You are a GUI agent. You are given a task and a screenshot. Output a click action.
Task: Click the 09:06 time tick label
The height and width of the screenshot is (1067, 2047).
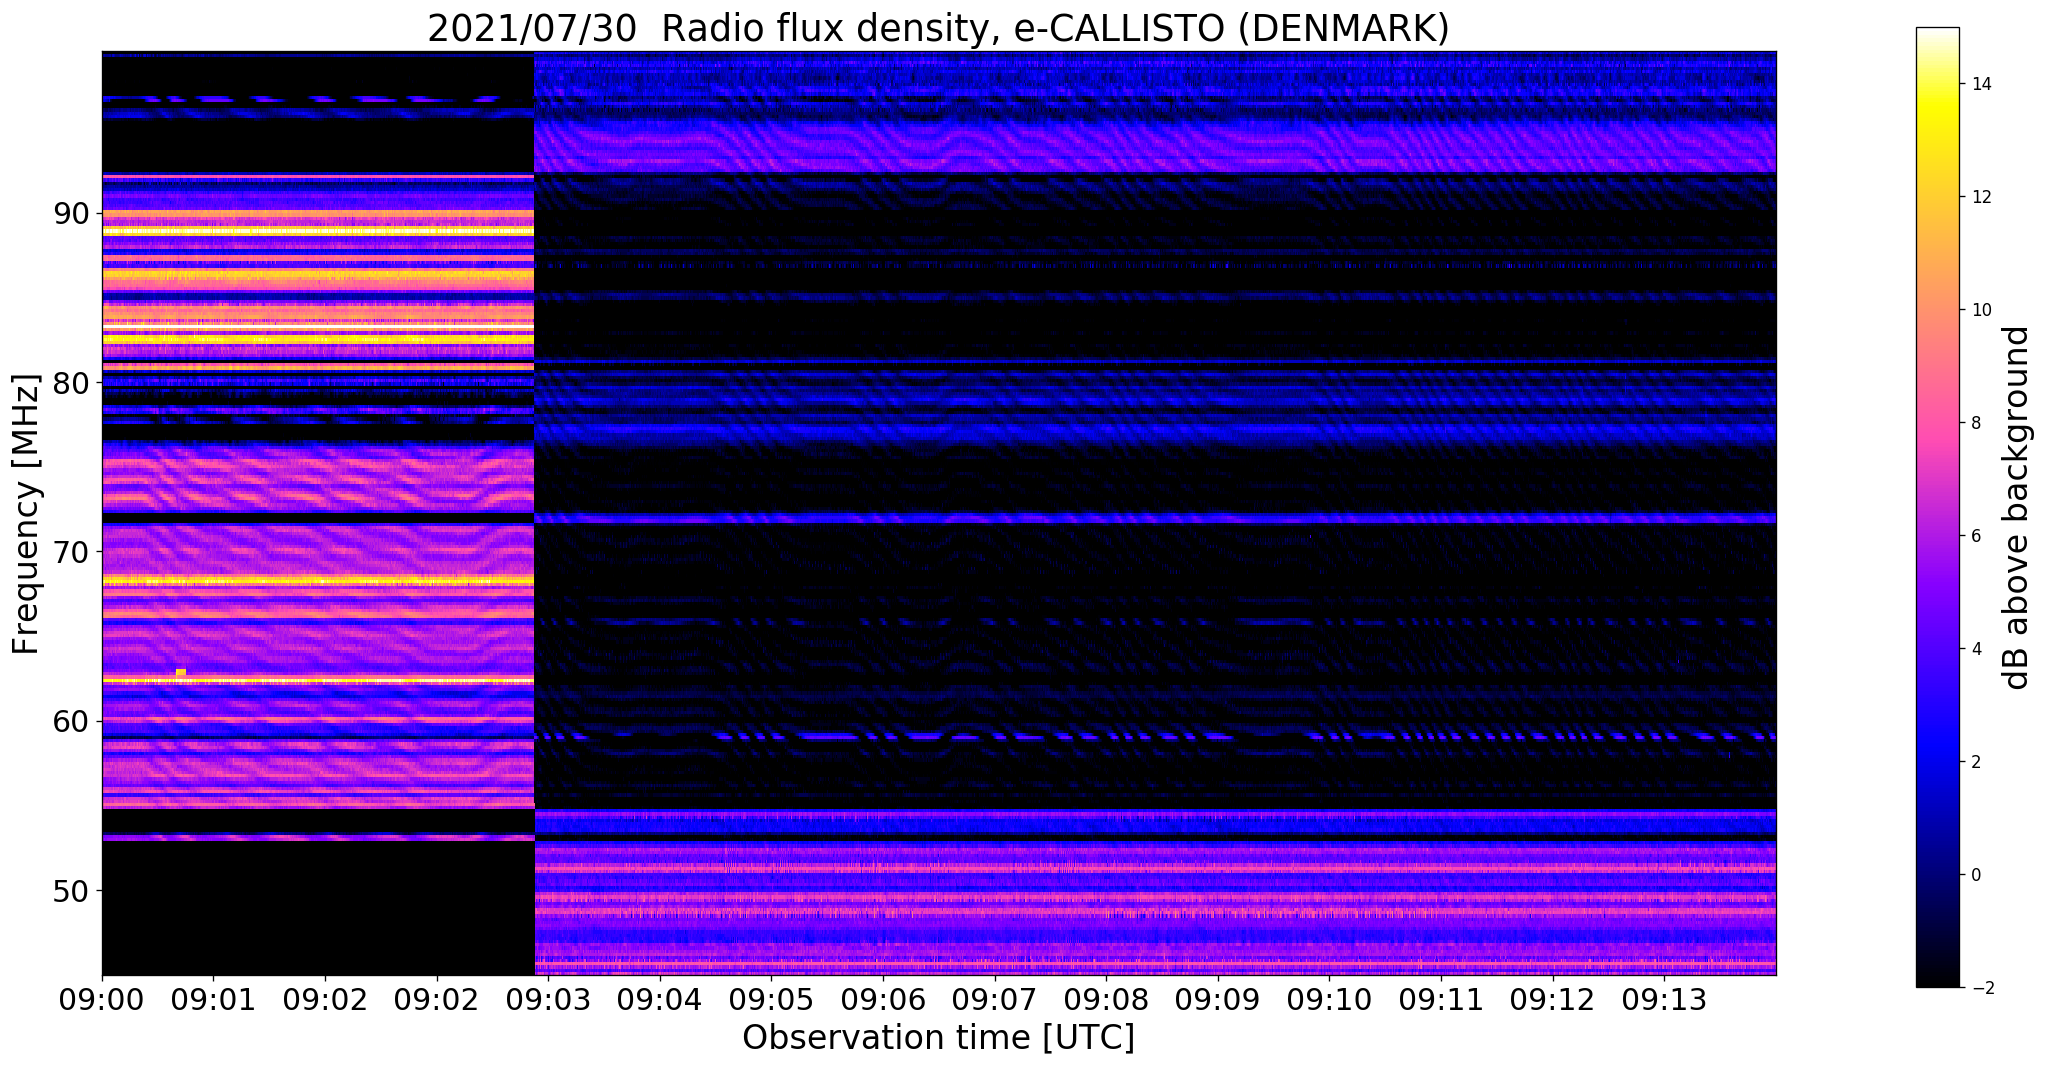point(882,999)
